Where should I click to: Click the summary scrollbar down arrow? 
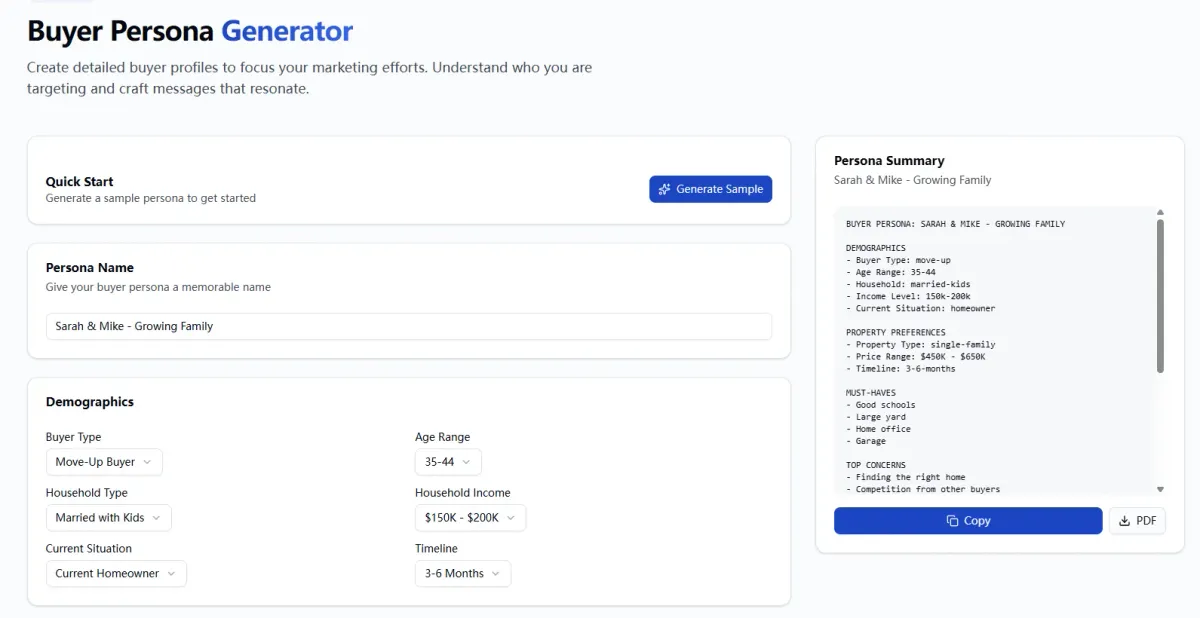click(1160, 489)
